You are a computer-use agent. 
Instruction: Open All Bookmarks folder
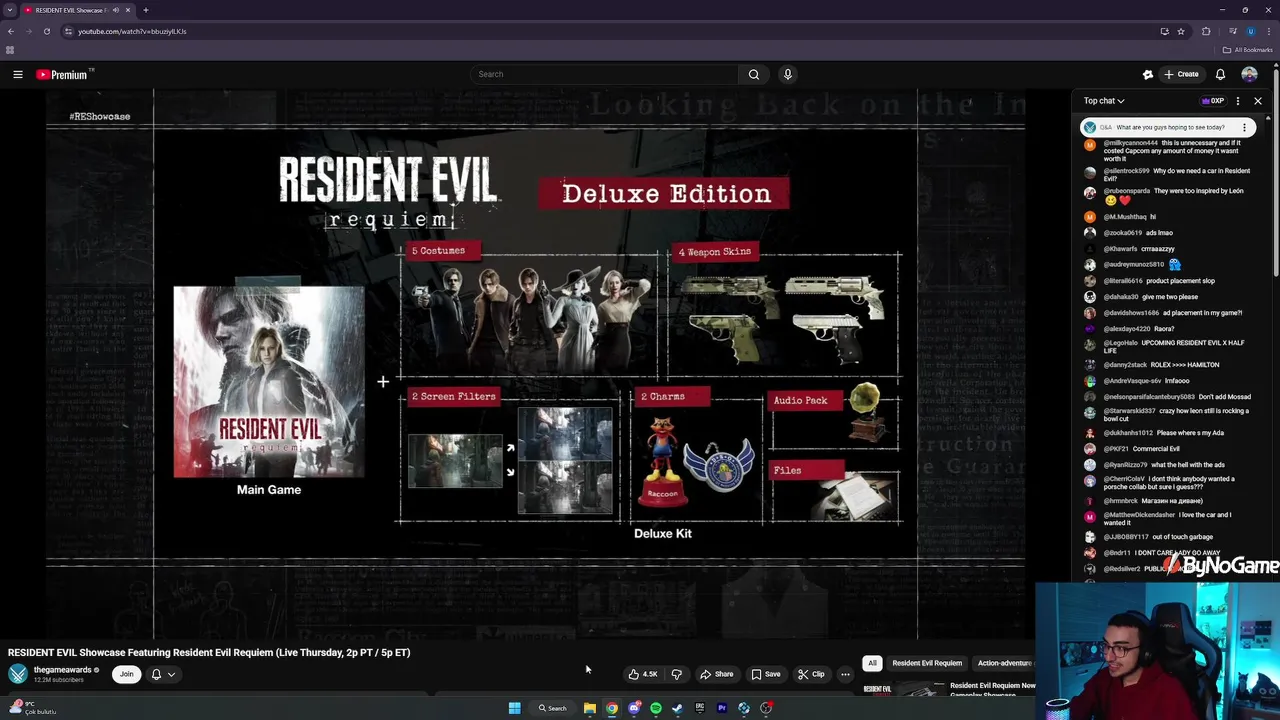1247,50
